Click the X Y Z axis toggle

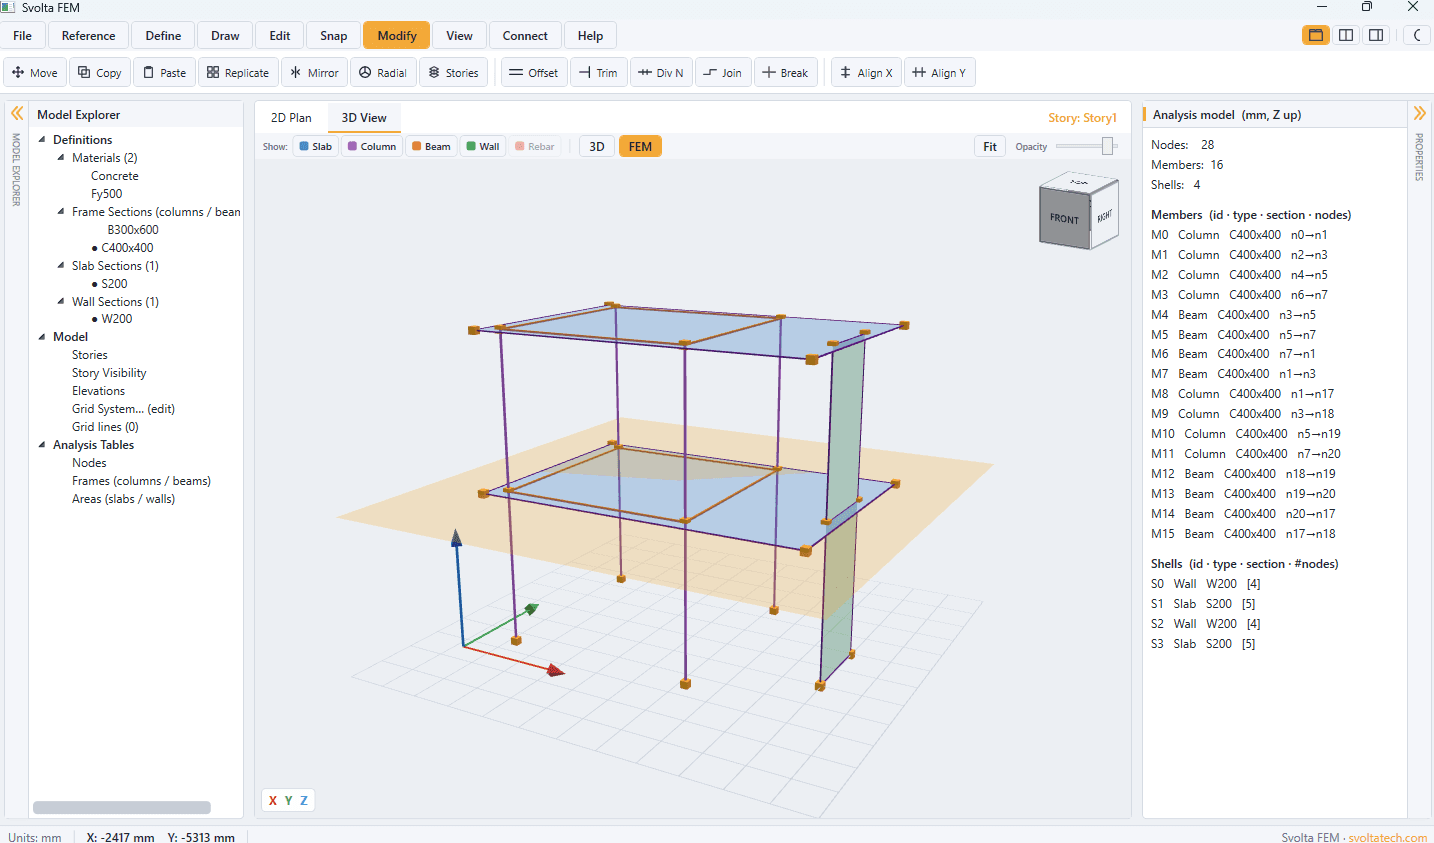pos(288,800)
